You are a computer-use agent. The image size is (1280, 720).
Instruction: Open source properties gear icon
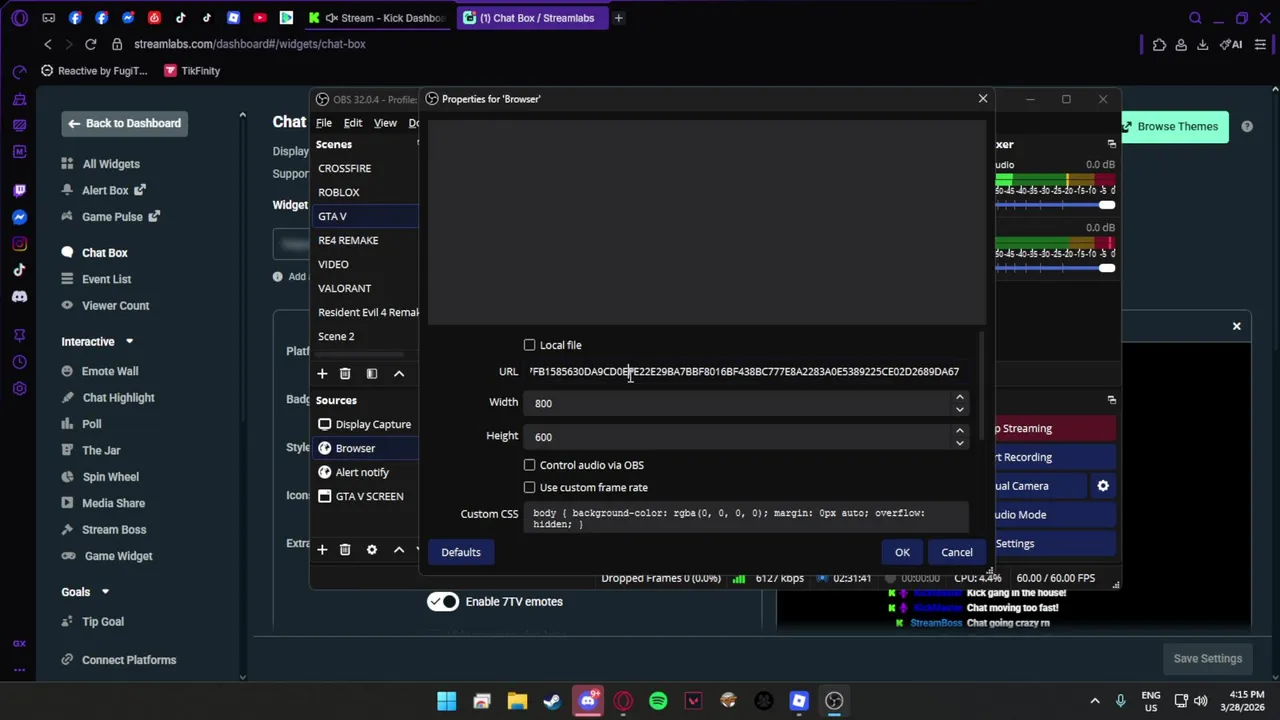[x=372, y=549]
